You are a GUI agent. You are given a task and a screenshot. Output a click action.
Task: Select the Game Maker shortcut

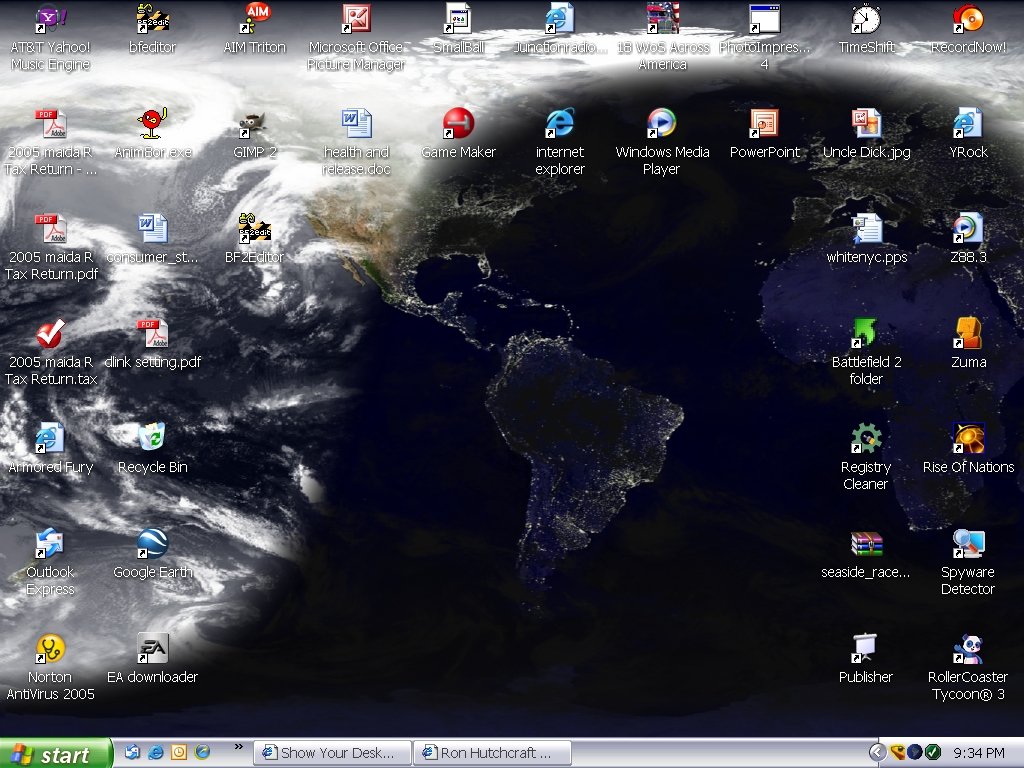(x=458, y=125)
